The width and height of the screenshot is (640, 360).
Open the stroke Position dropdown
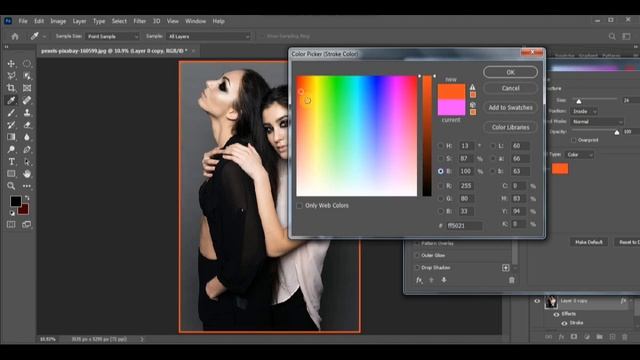(x=584, y=111)
